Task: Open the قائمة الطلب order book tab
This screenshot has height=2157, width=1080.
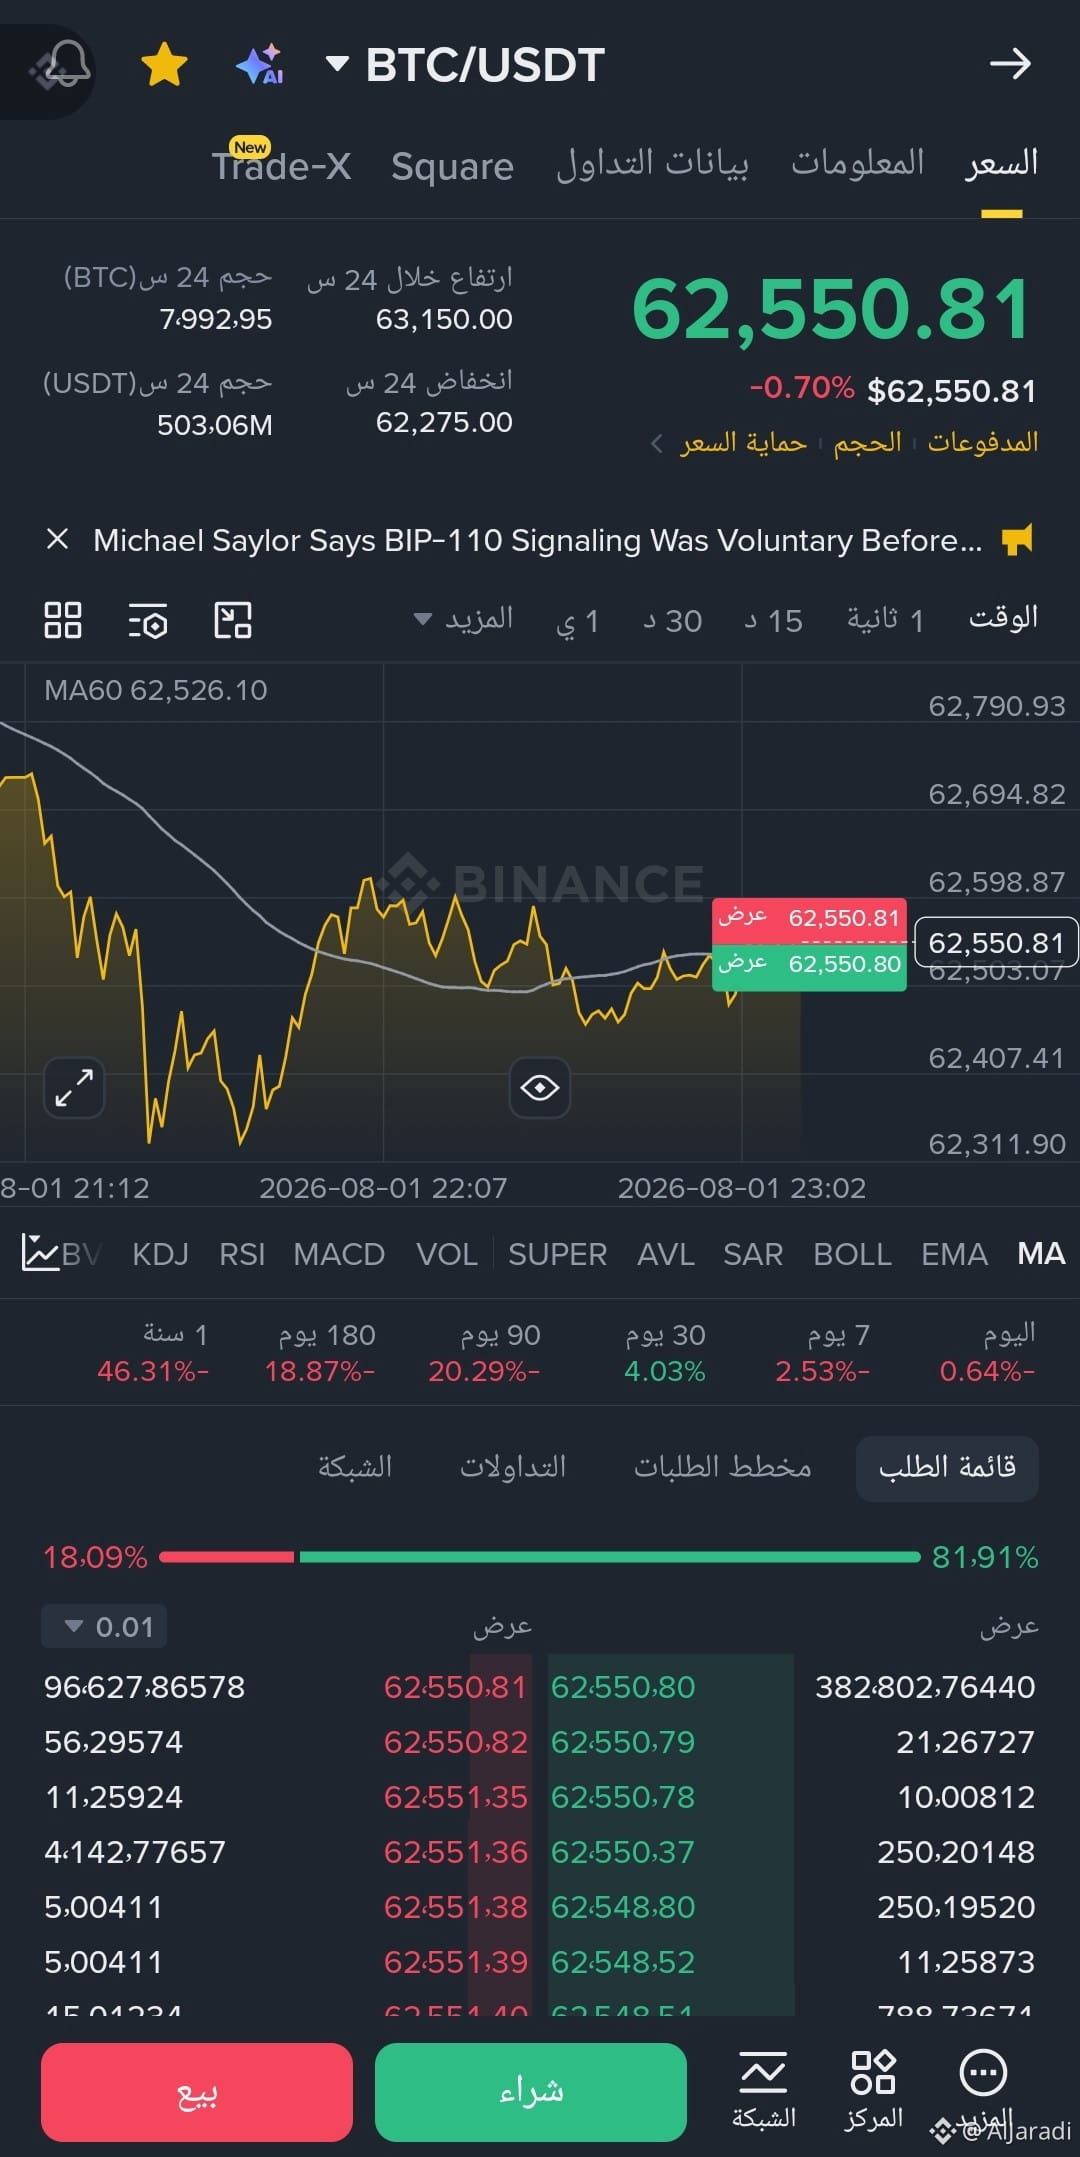Action: (x=947, y=1468)
